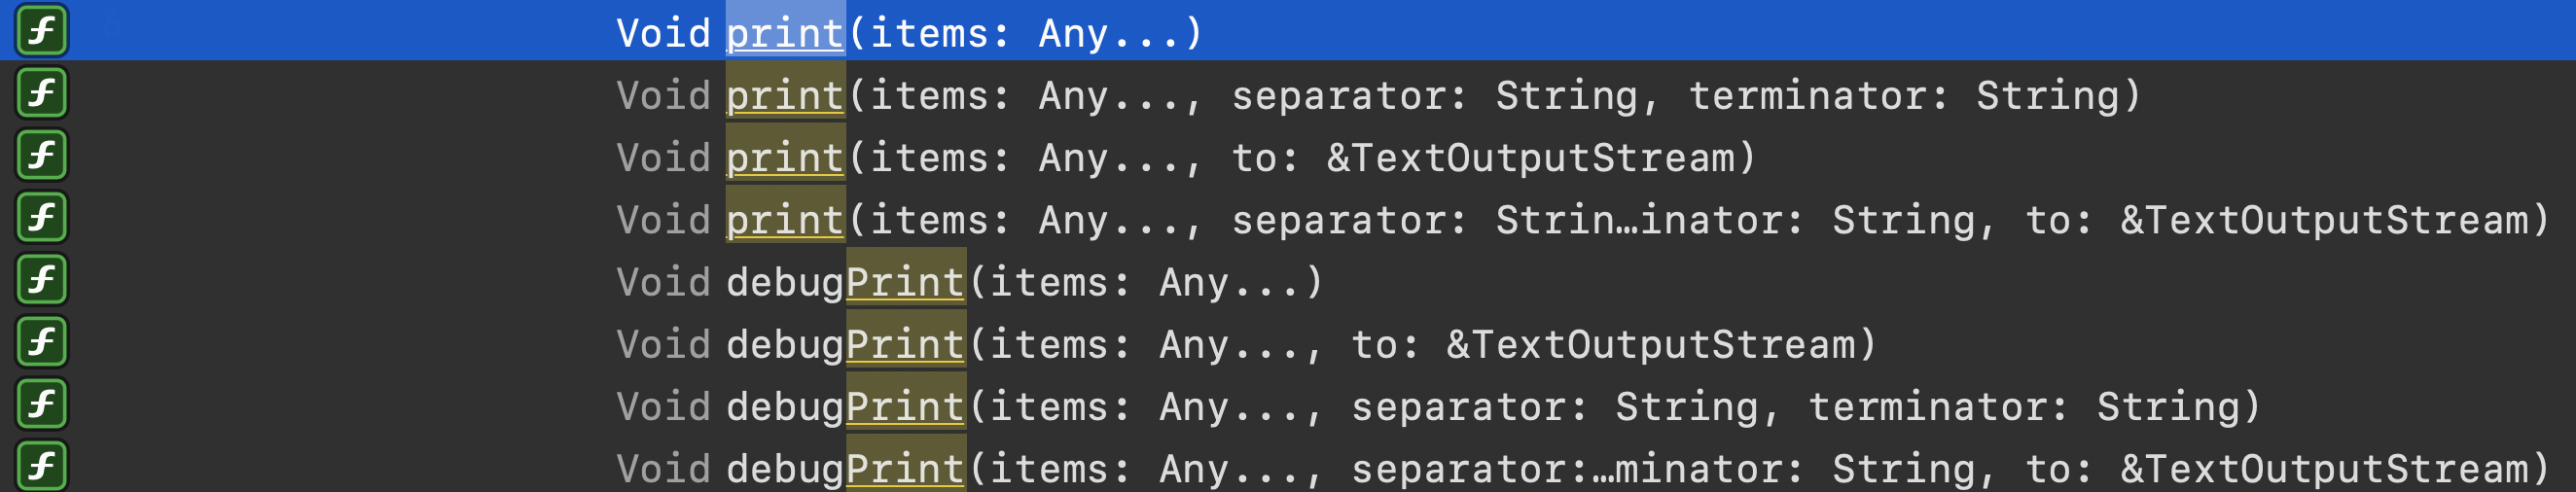Click function icon beside debugPrint(items: Any..., to: &TextOutputStream)
Screen dimensions: 2576x492
pos(41,341)
